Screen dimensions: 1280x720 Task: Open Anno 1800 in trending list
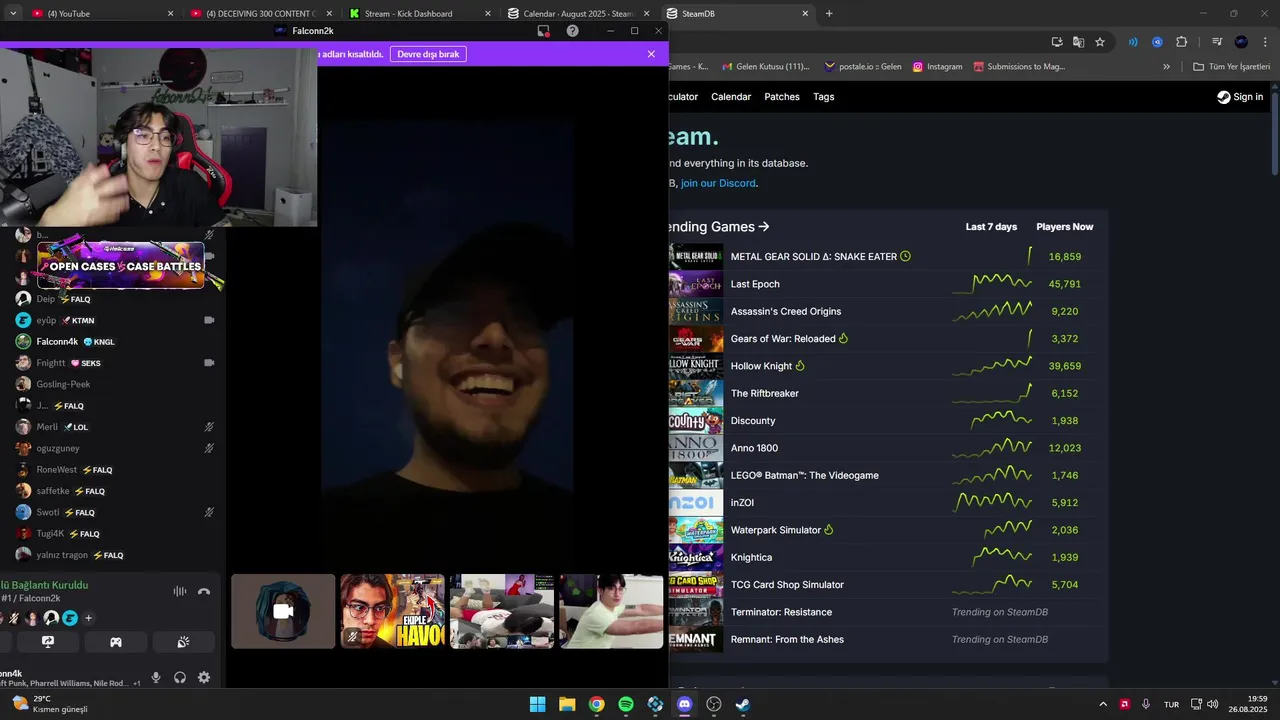coord(754,448)
